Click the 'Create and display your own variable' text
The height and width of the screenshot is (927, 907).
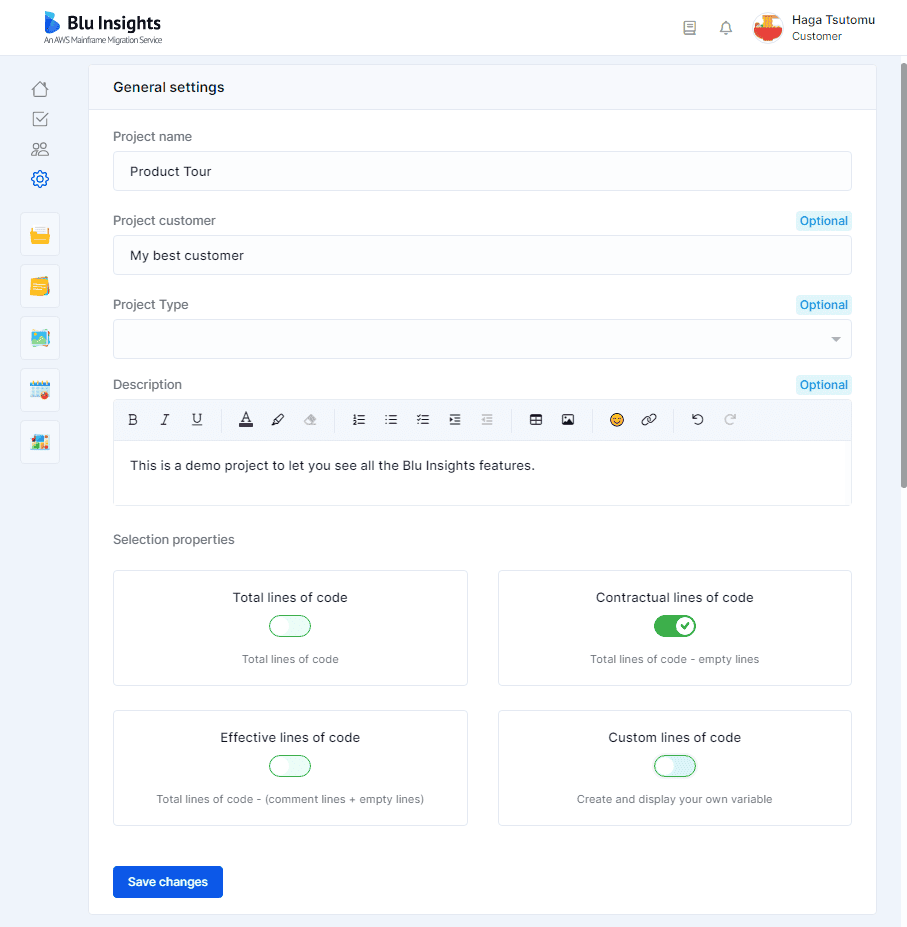pyautogui.click(x=675, y=799)
